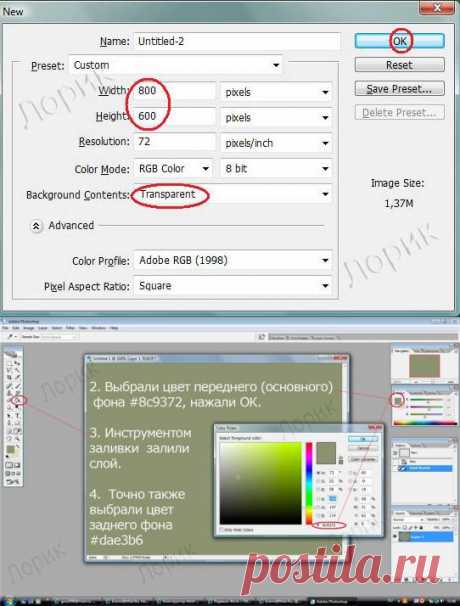Click inside the Name field Untitled-2
460x606 pixels.
pyautogui.click(x=237, y=41)
